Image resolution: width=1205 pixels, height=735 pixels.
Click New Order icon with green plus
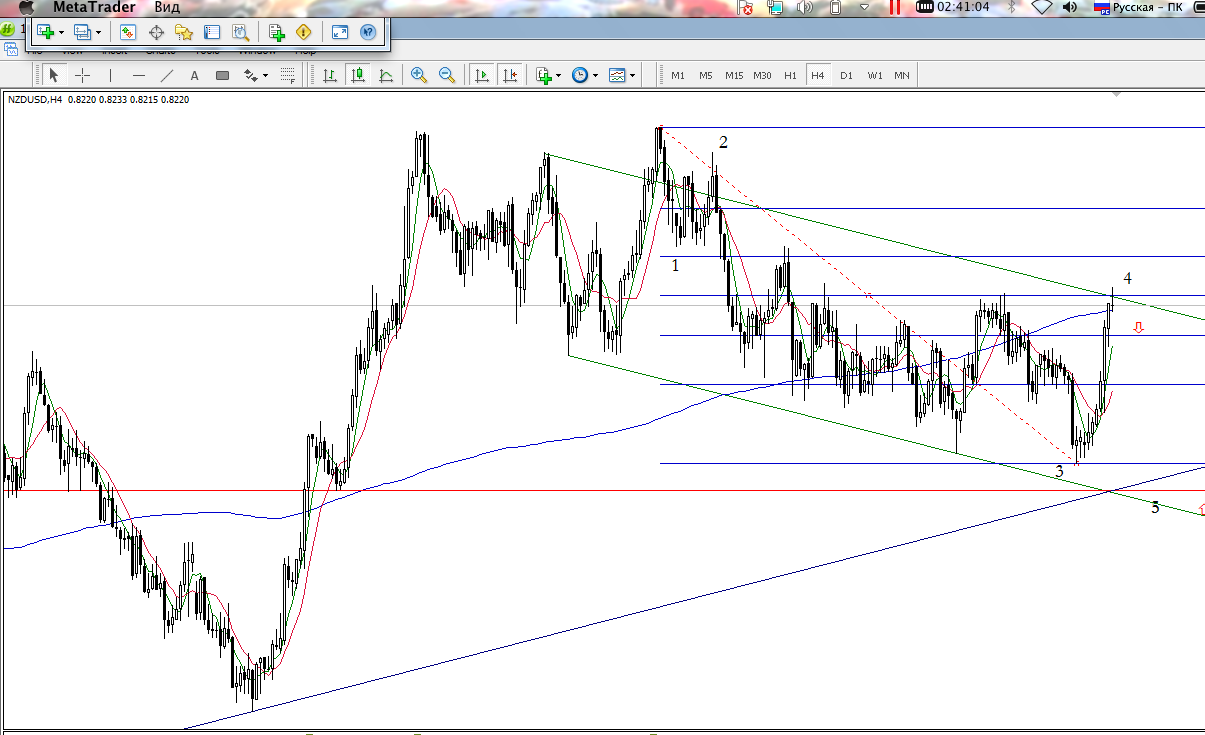click(277, 32)
